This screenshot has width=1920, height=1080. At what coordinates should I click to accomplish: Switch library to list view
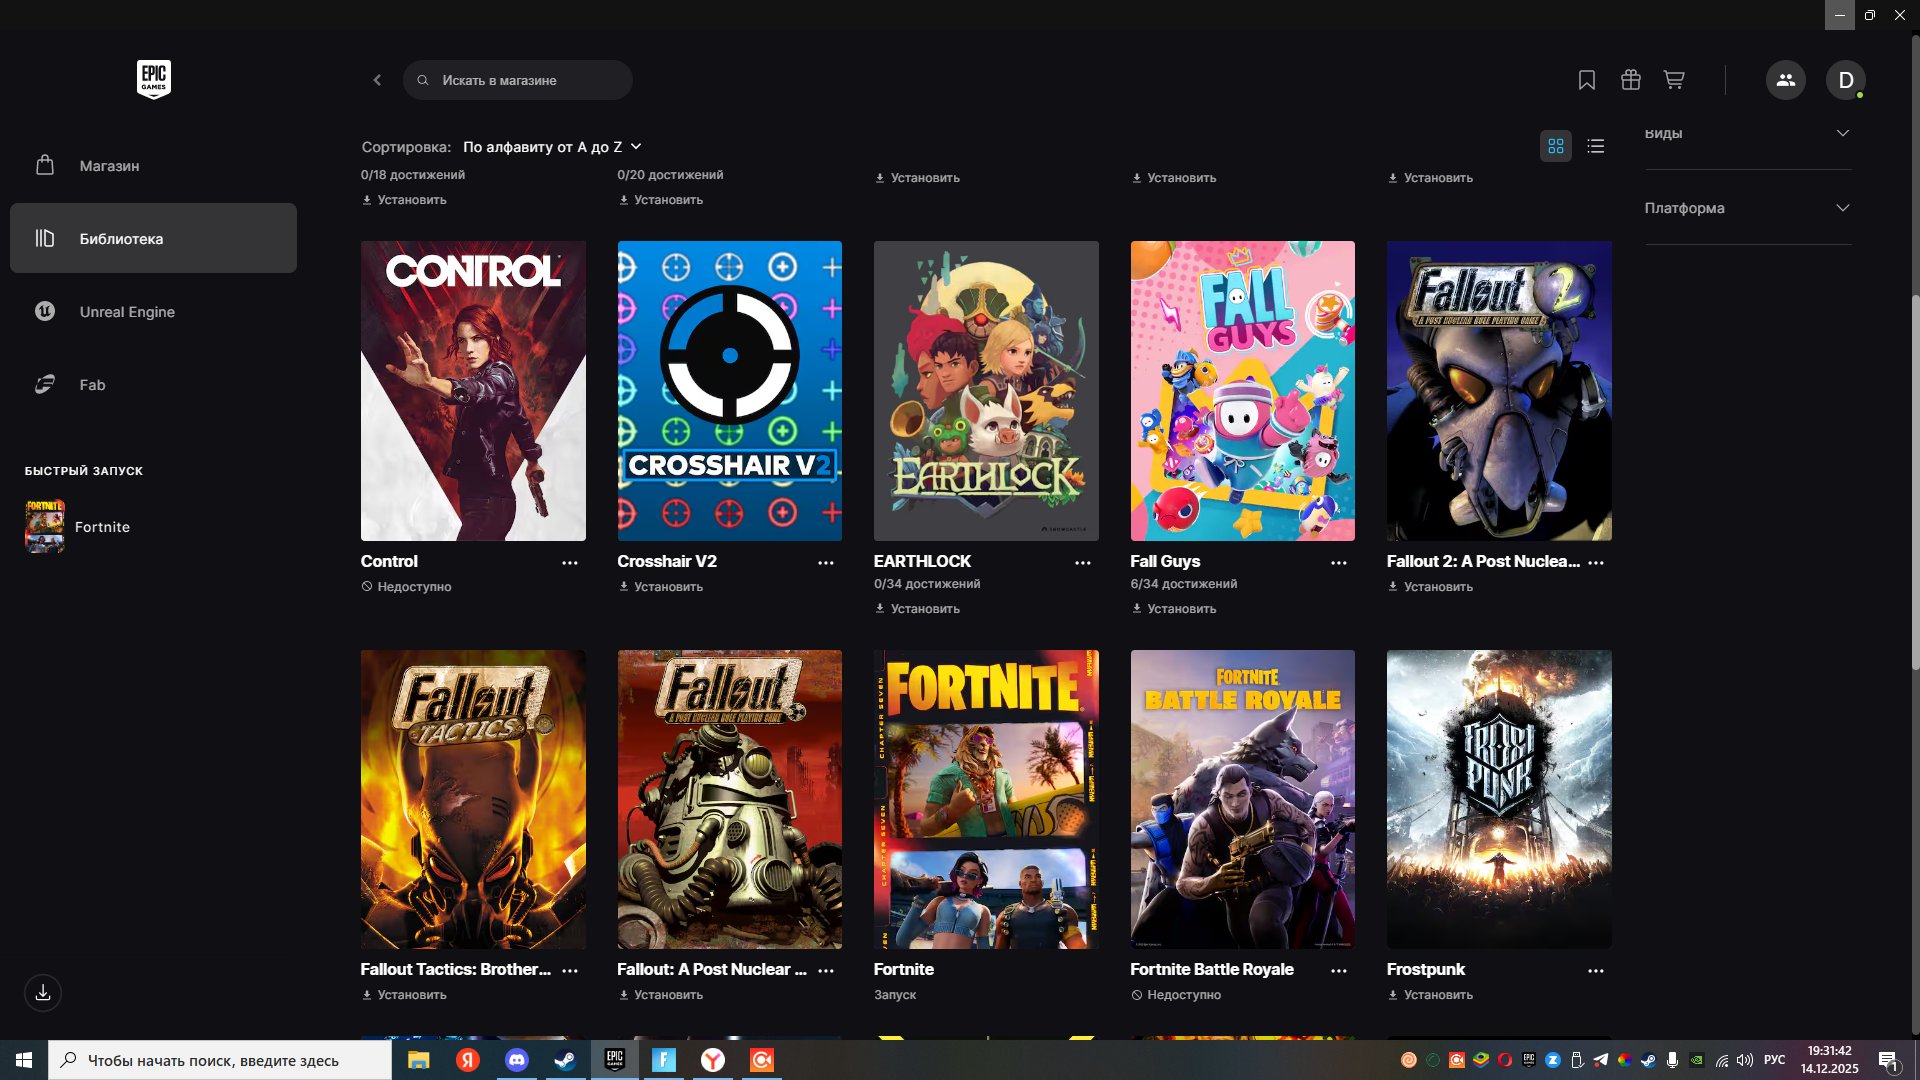[x=1596, y=146]
